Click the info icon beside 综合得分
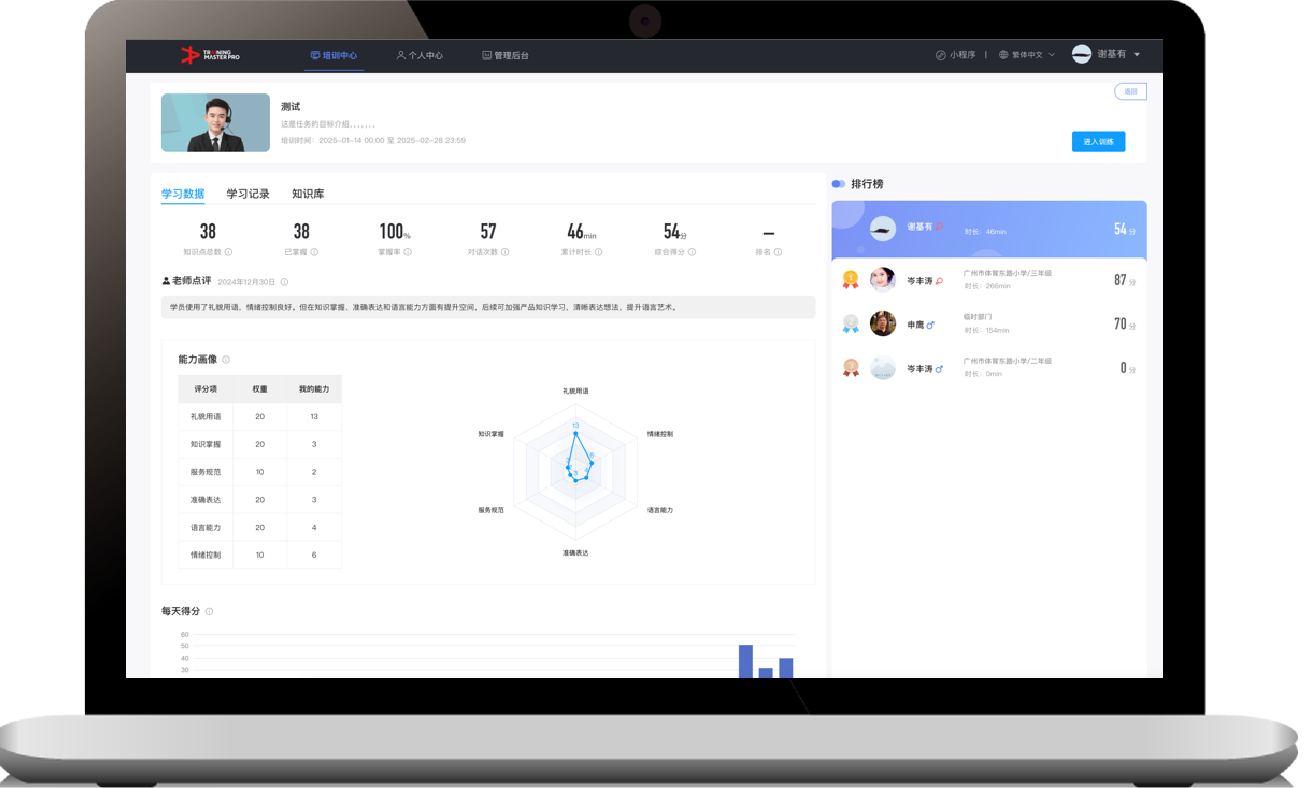This screenshot has width=1305, height=788. click(692, 252)
